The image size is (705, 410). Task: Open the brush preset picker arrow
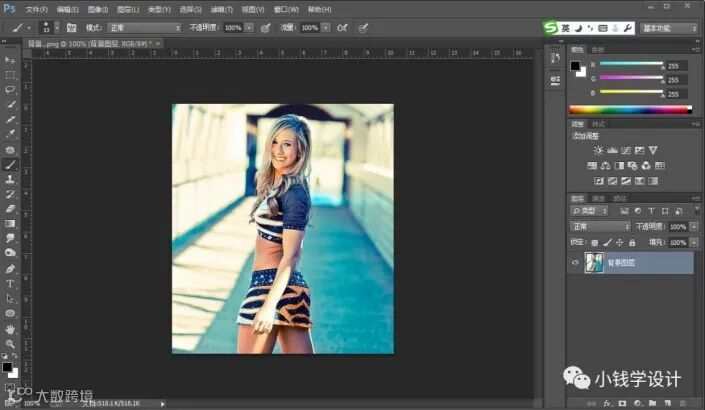click(x=57, y=28)
